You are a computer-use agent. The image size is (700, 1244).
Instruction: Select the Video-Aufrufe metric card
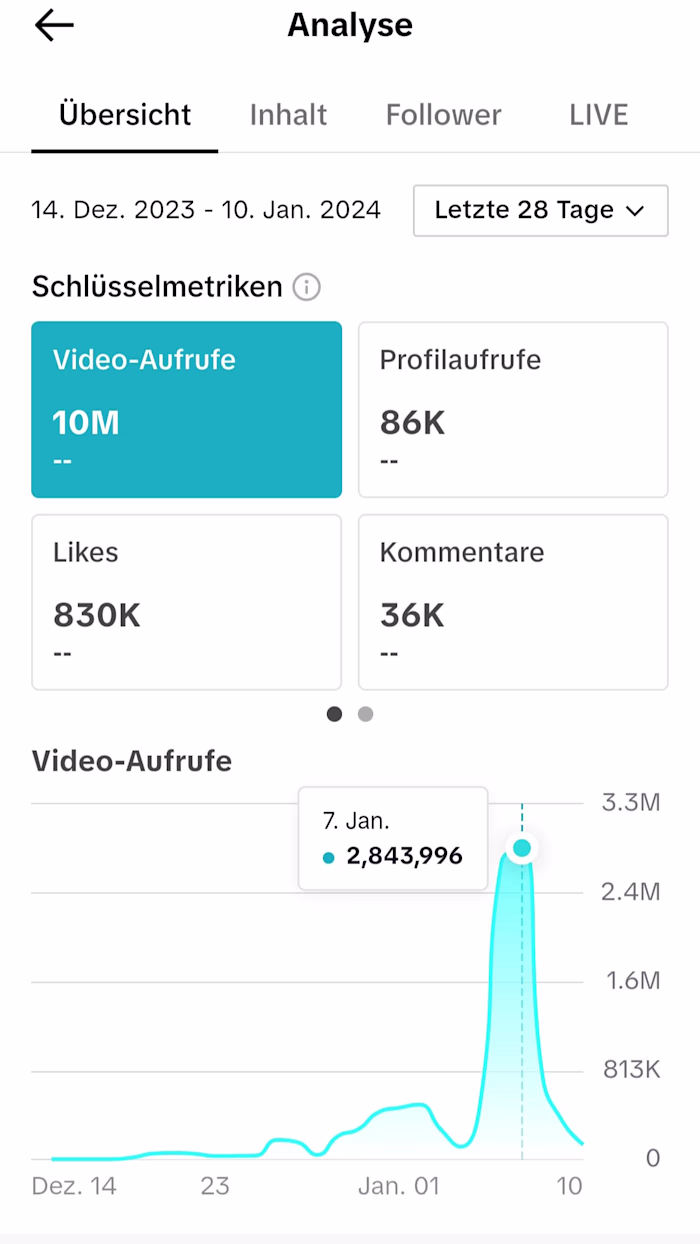point(186,409)
